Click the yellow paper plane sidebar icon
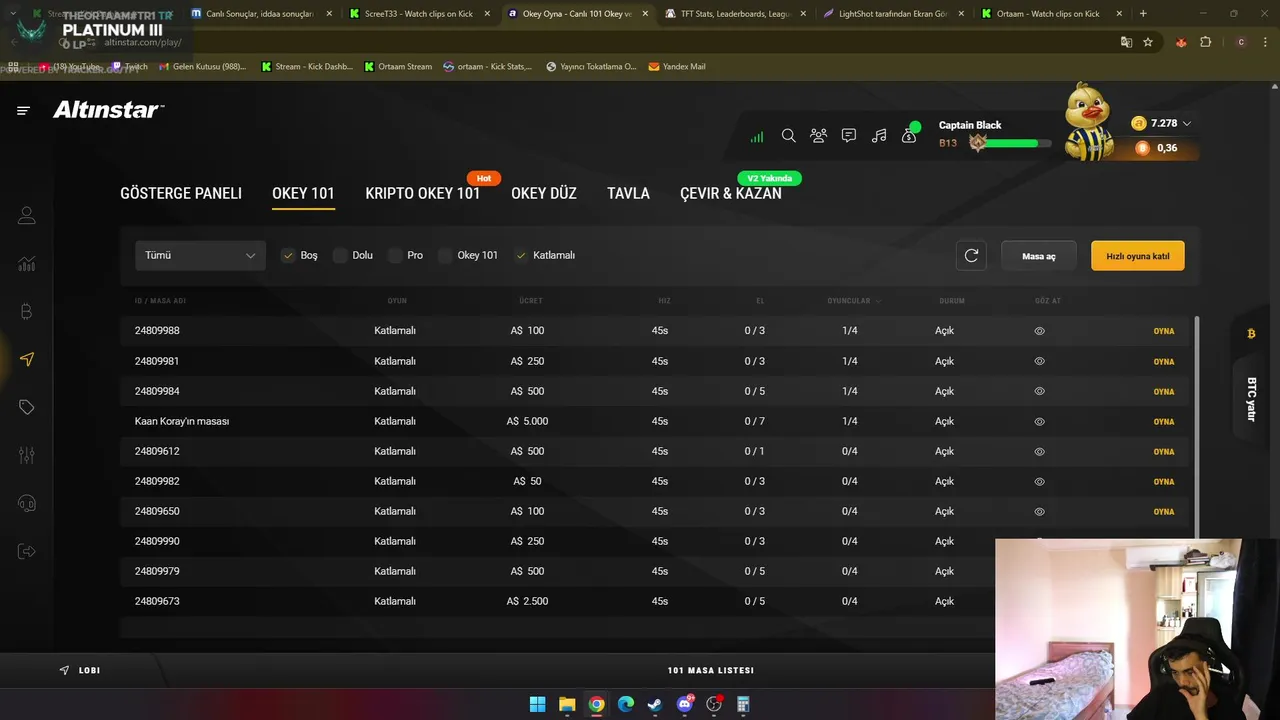Screen dimensions: 1280x720 [x=27, y=359]
